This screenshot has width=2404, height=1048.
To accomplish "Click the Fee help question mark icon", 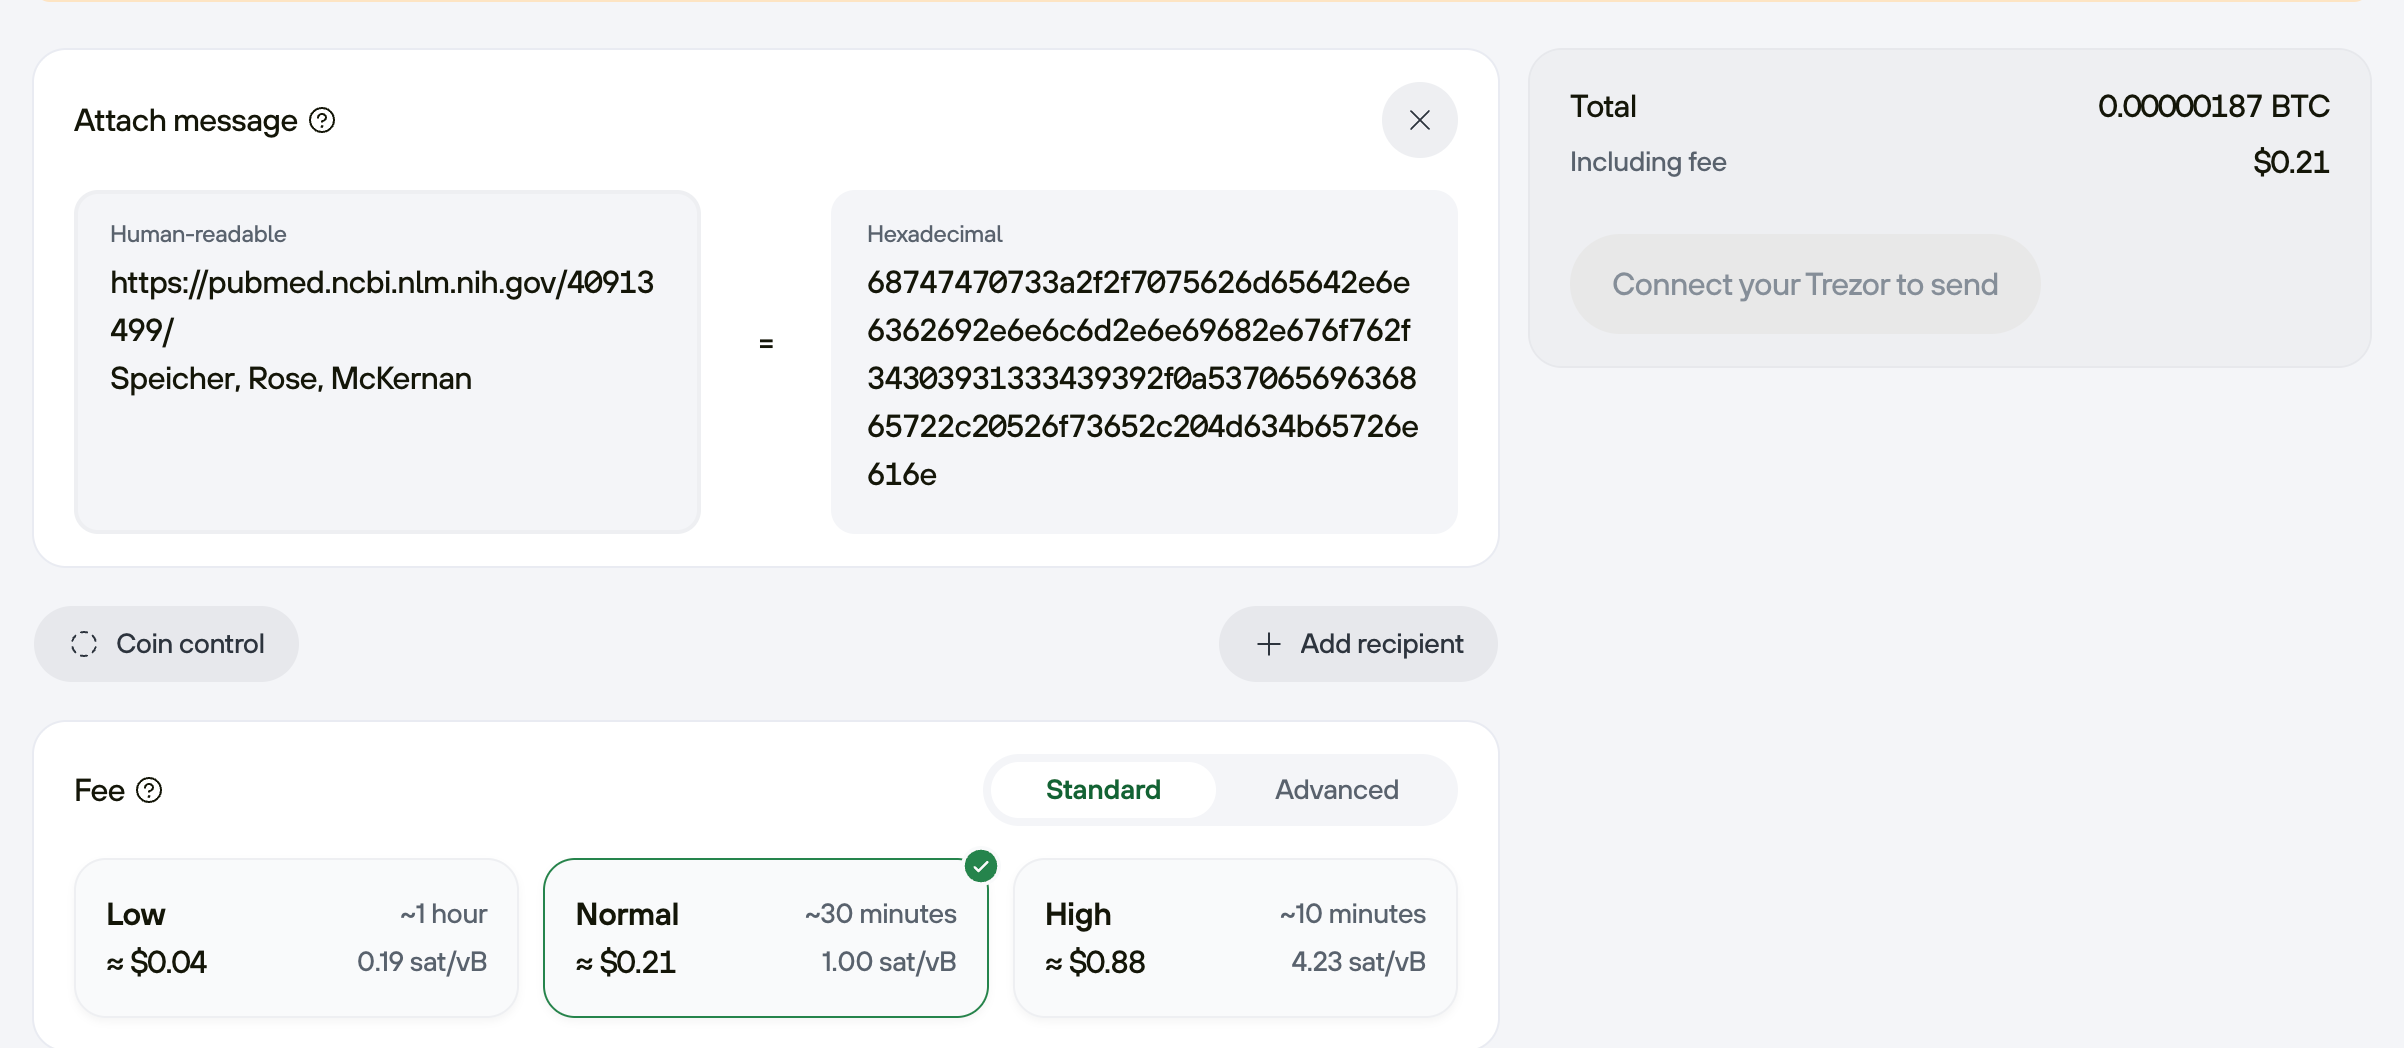I will click(x=149, y=790).
